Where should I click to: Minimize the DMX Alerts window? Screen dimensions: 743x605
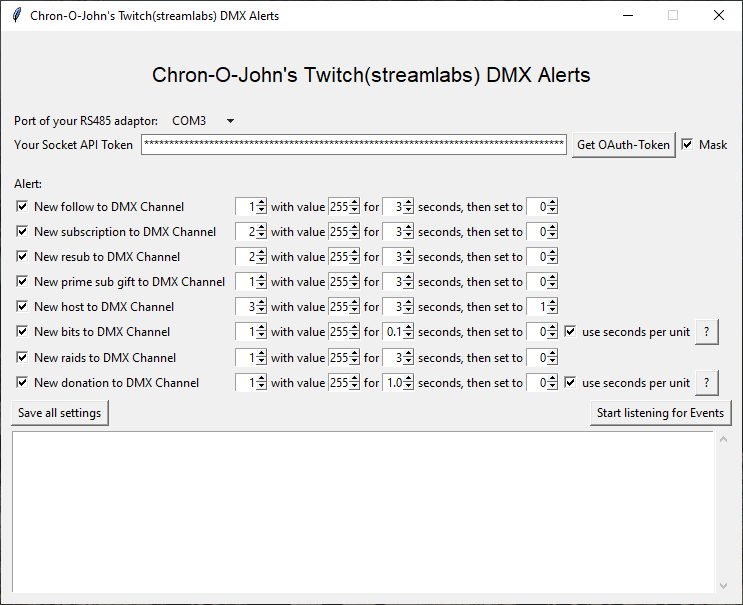628,15
